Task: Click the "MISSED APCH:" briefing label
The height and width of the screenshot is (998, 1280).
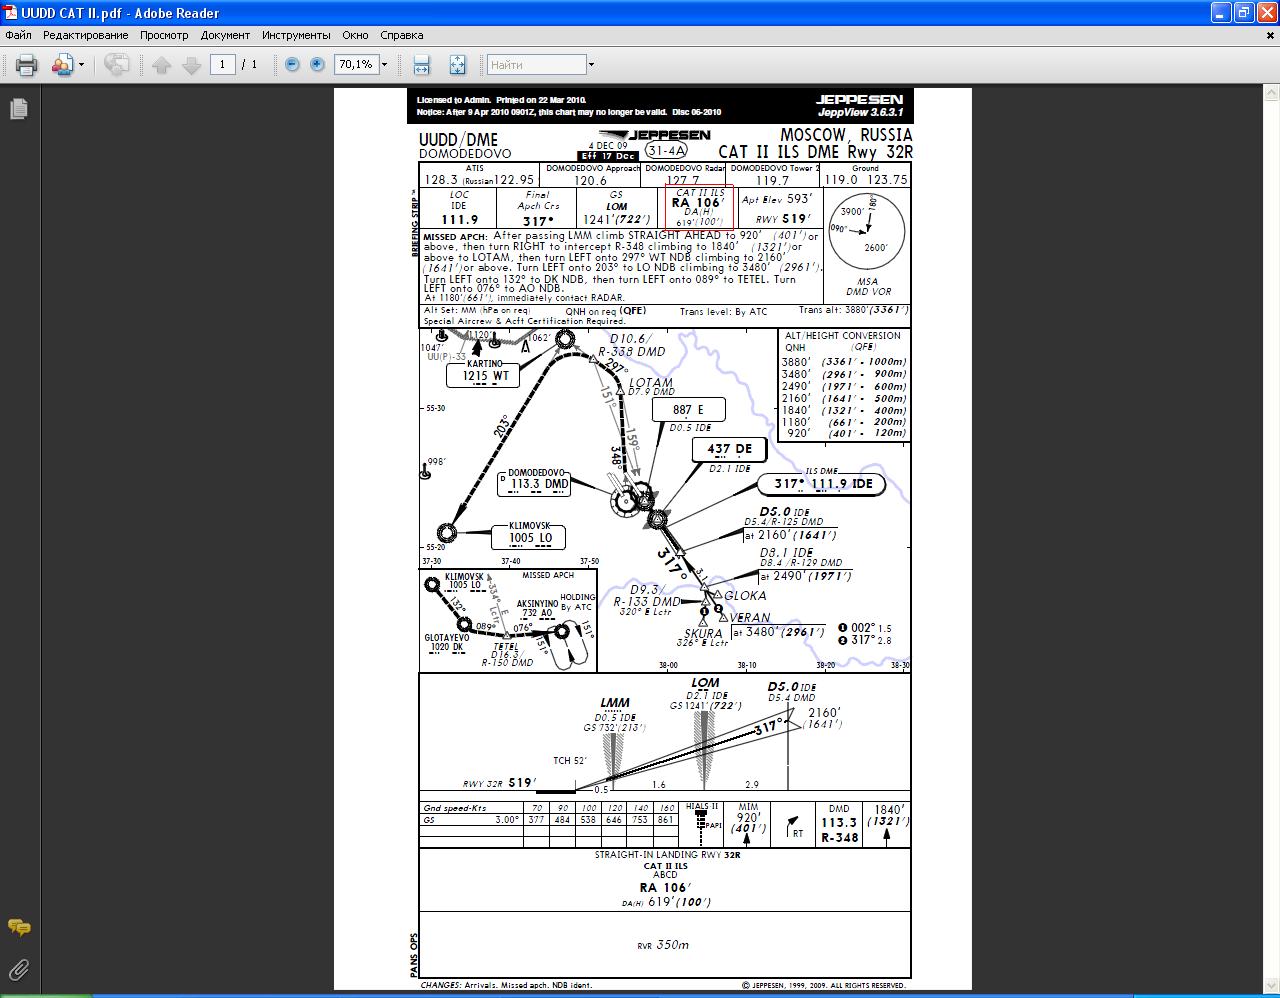Action: pos(455,237)
